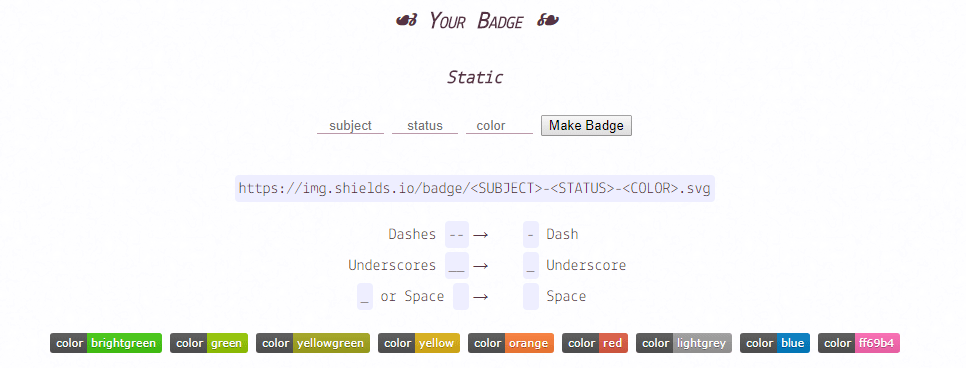
Task: Click the left ornament beside Your Badge
Action: [407, 21]
